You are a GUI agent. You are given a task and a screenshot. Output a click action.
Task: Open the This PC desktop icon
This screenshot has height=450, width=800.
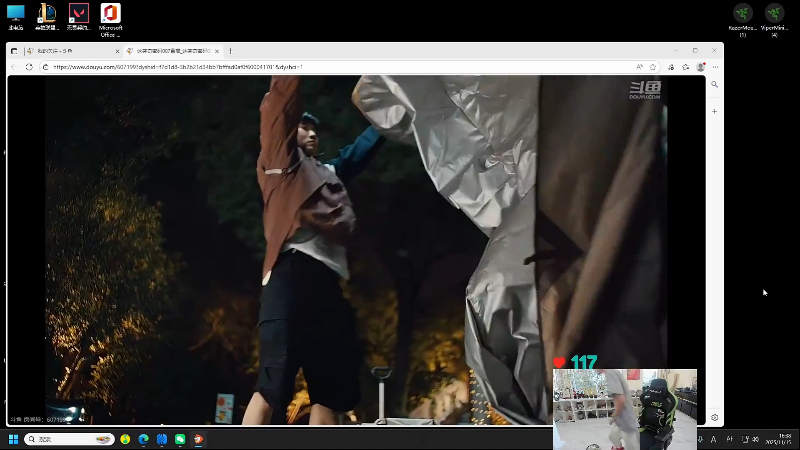(x=16, y=17)
